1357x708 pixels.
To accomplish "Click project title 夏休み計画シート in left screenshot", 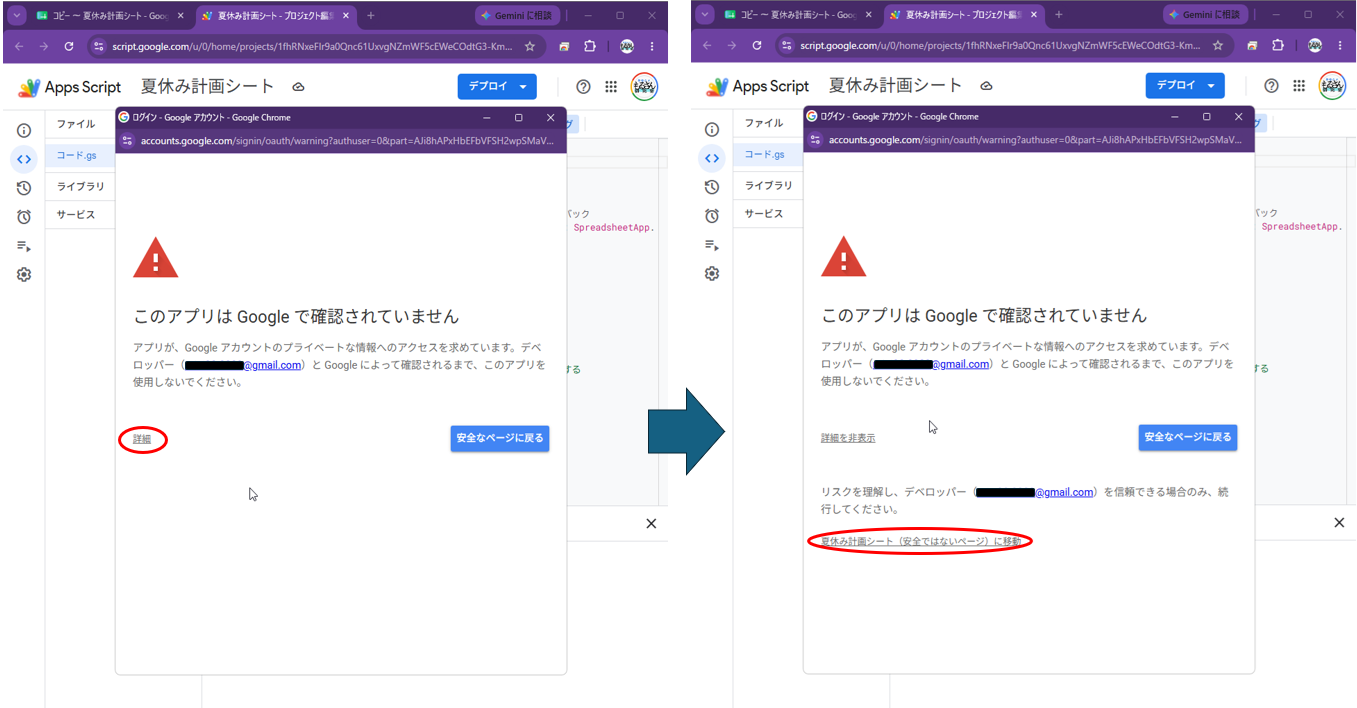I will point(207,87).
